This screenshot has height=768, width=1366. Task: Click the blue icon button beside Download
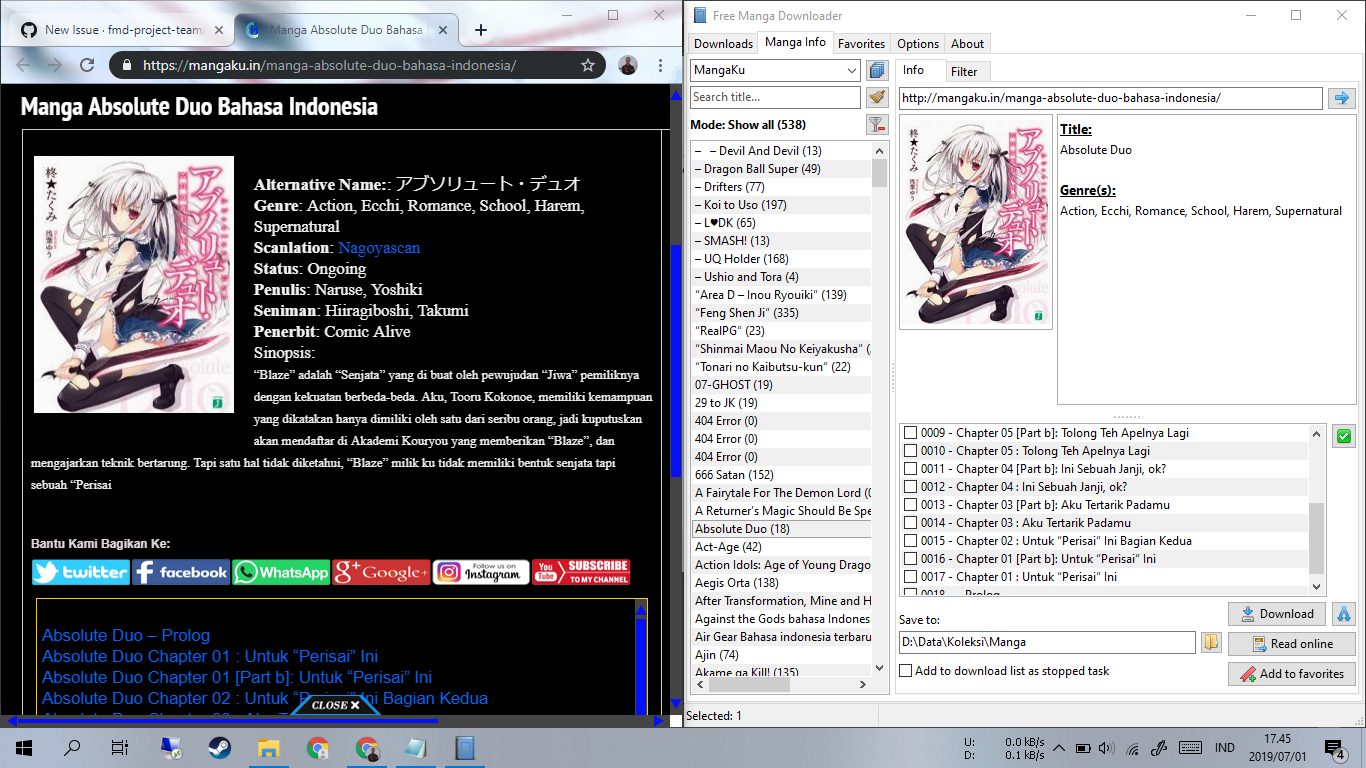click(x=1343, y=613)
